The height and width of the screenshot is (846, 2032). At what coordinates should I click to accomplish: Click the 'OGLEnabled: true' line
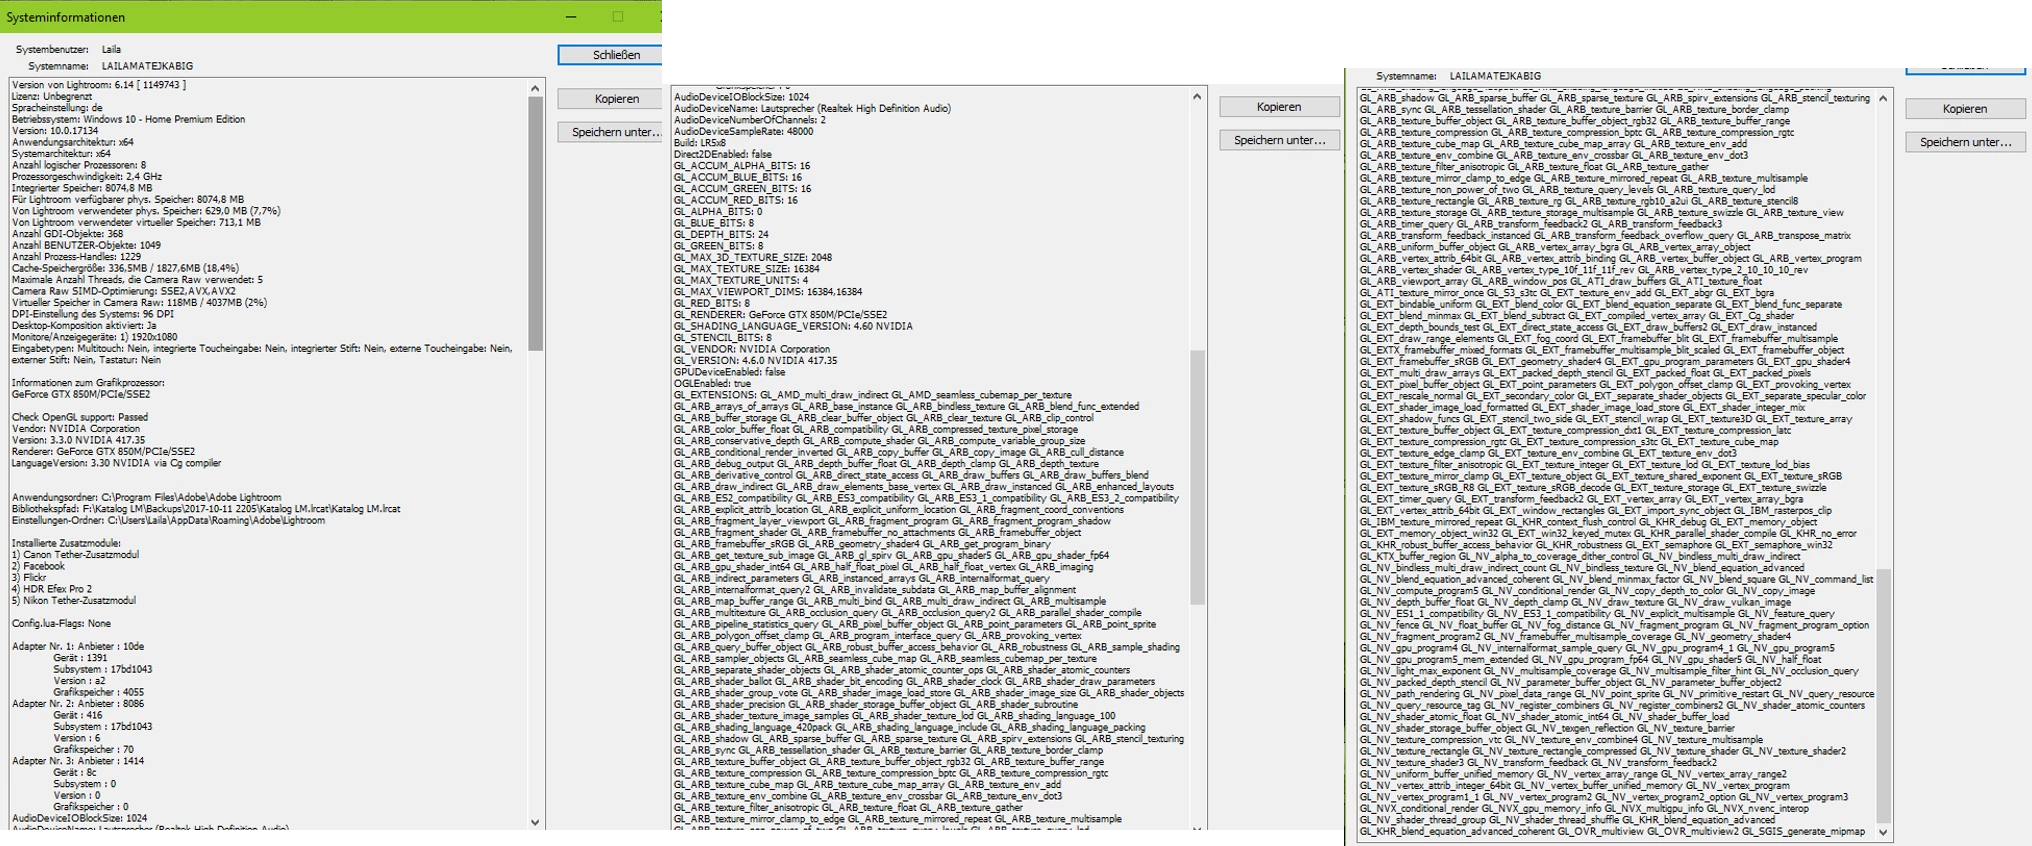(x=712, y=383)
